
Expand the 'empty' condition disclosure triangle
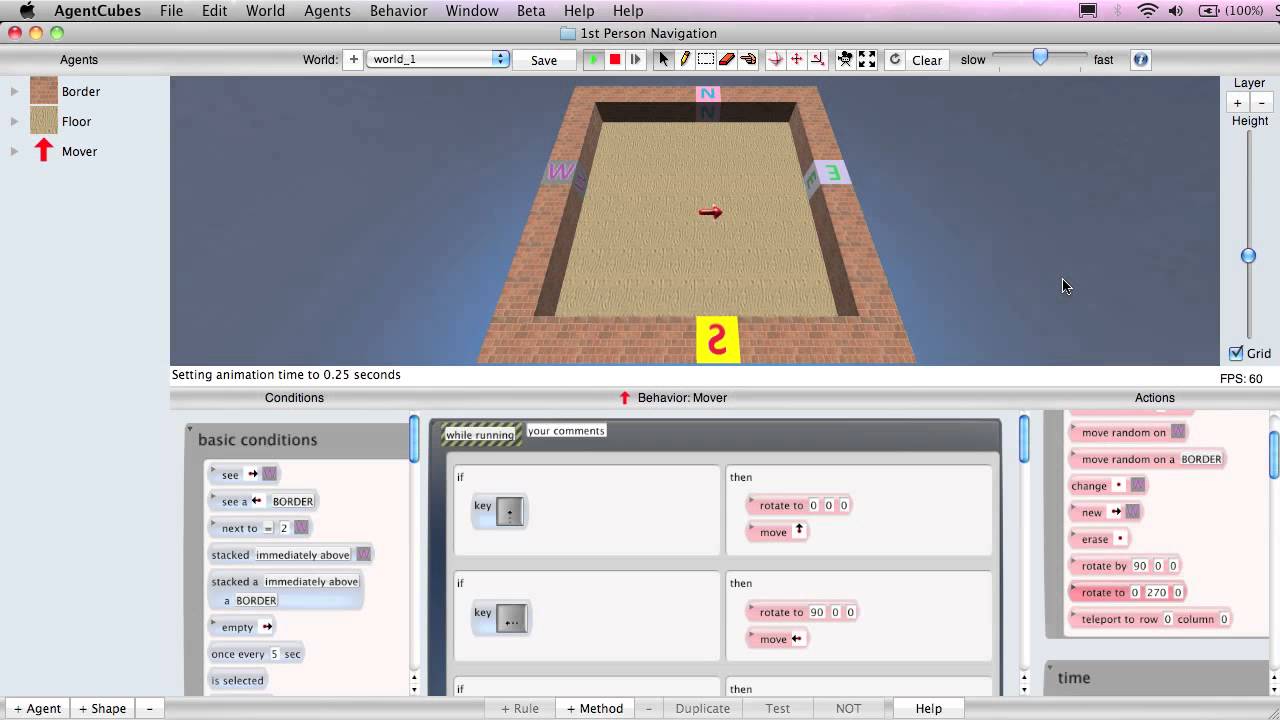[213, 621]
